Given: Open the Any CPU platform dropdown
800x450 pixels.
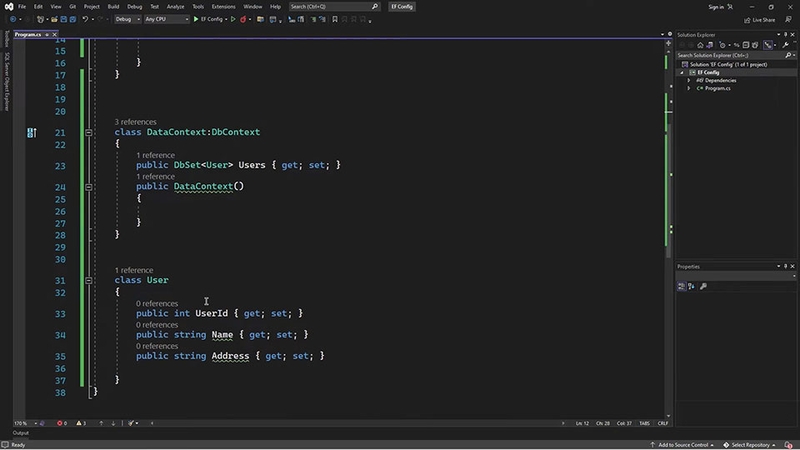Looking at the screenshot, I should click(166, 19).
